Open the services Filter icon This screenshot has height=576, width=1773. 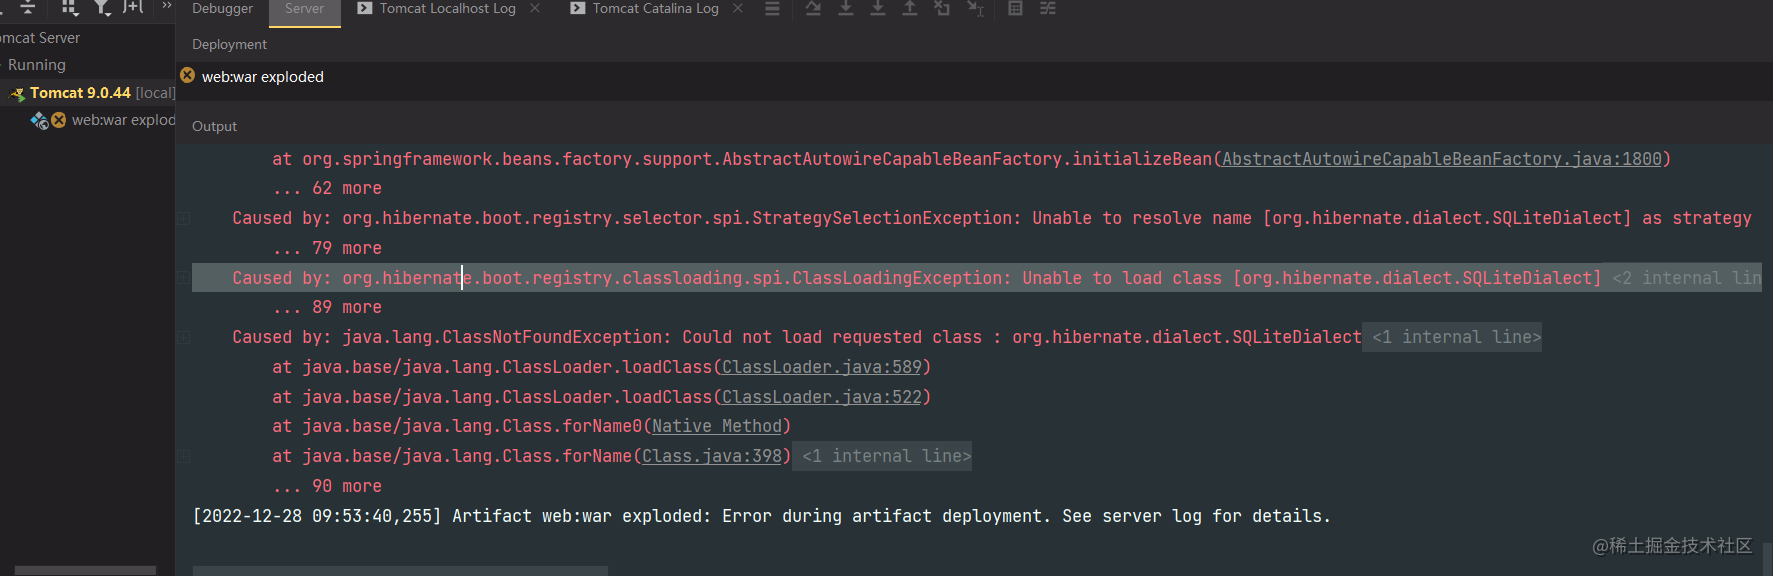pos(101,7)
